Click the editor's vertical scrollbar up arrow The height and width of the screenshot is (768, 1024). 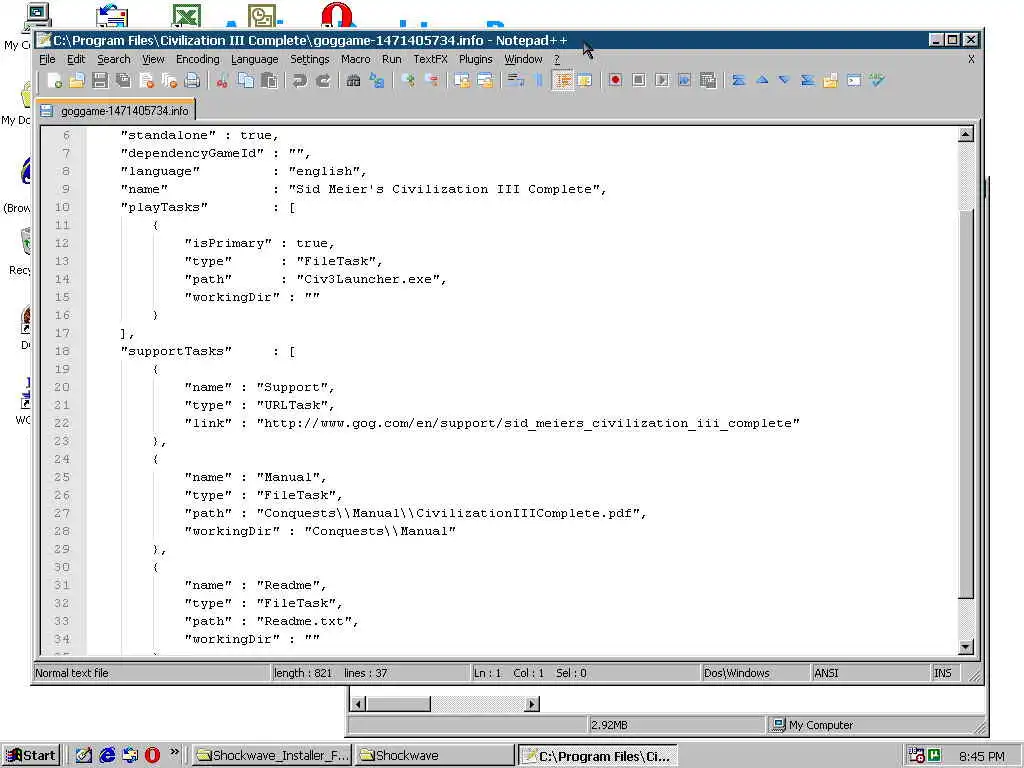click(x=966, y=135)
